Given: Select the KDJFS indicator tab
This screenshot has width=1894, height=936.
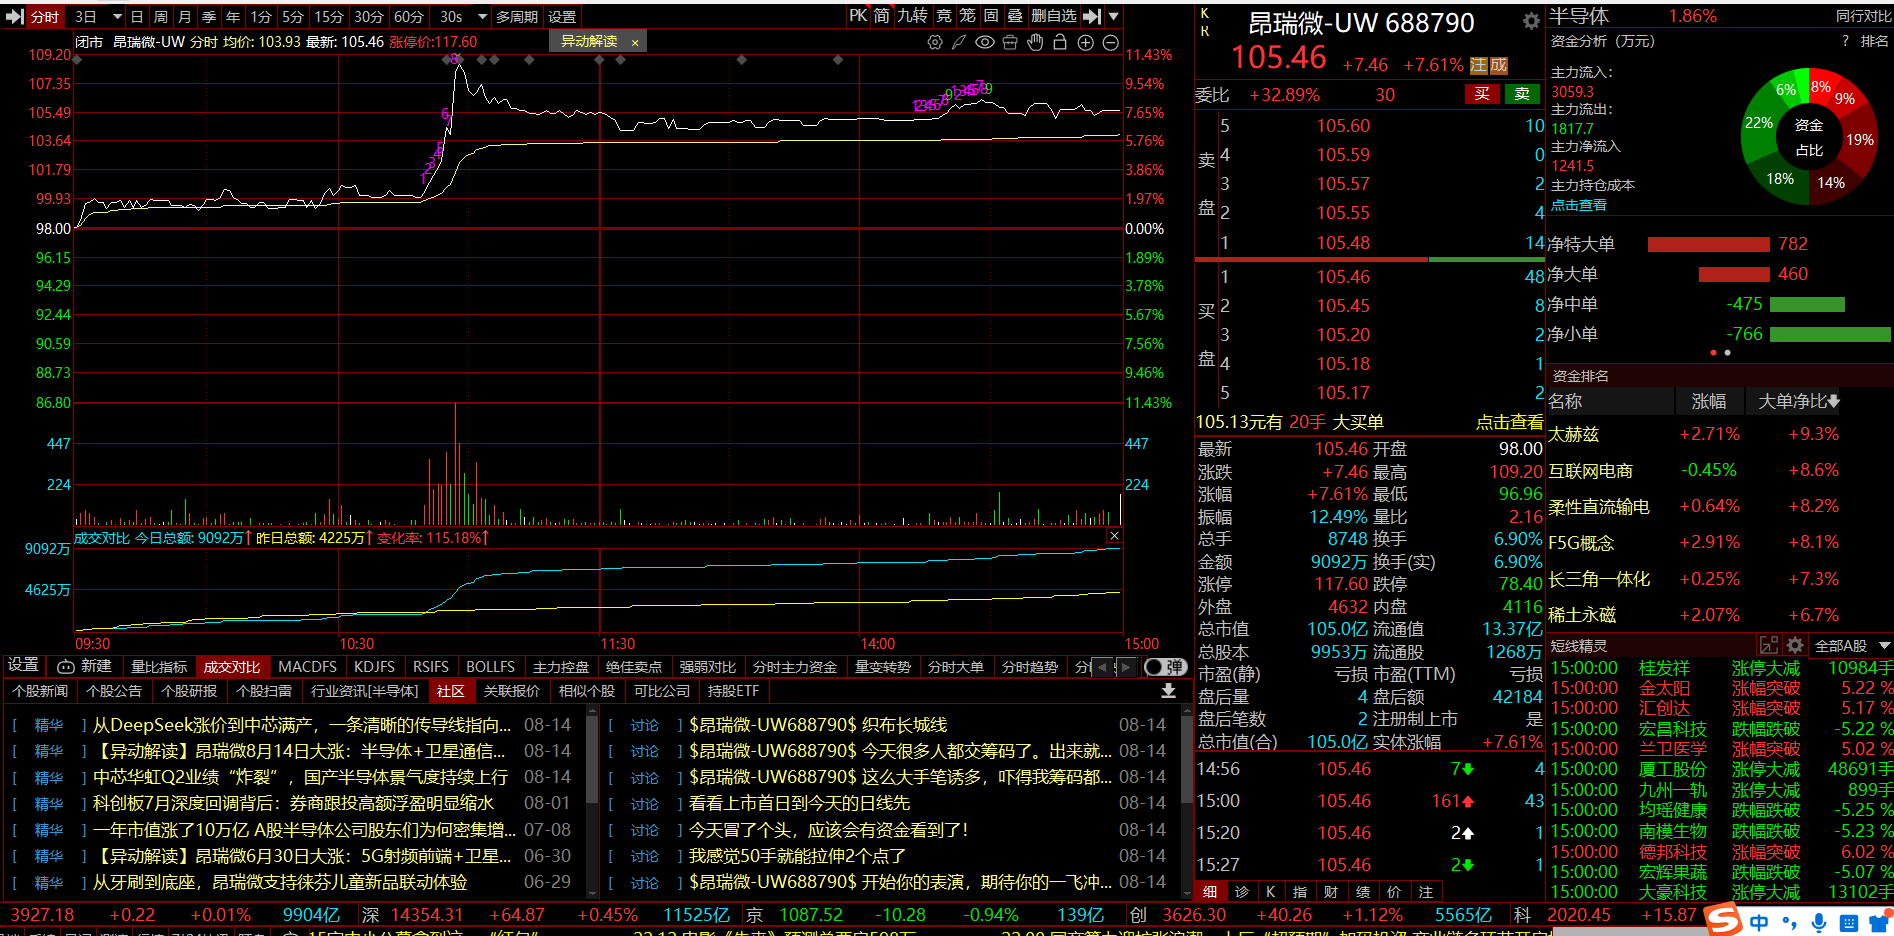Looking at the screenshot, I should (x=374, y=666).
